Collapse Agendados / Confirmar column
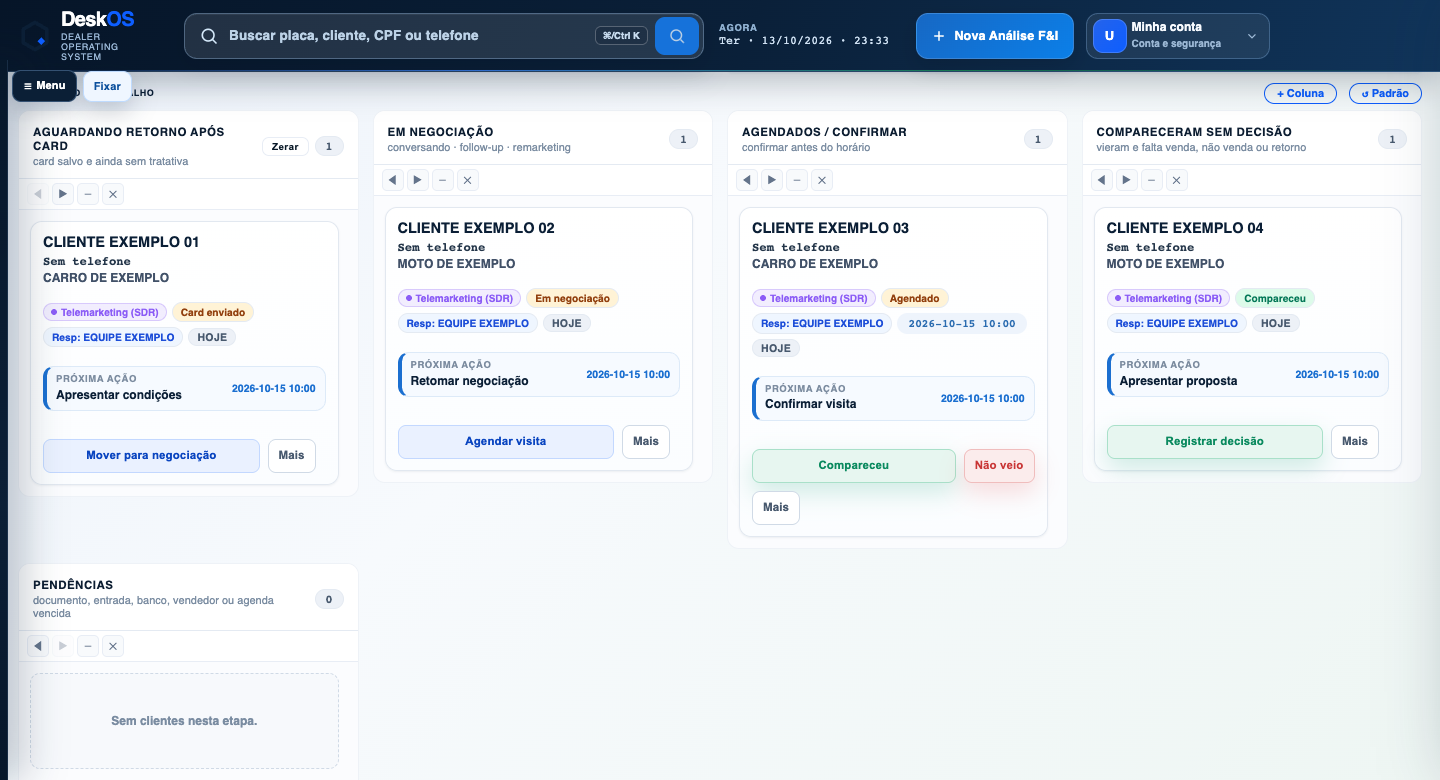 point(797,180)
